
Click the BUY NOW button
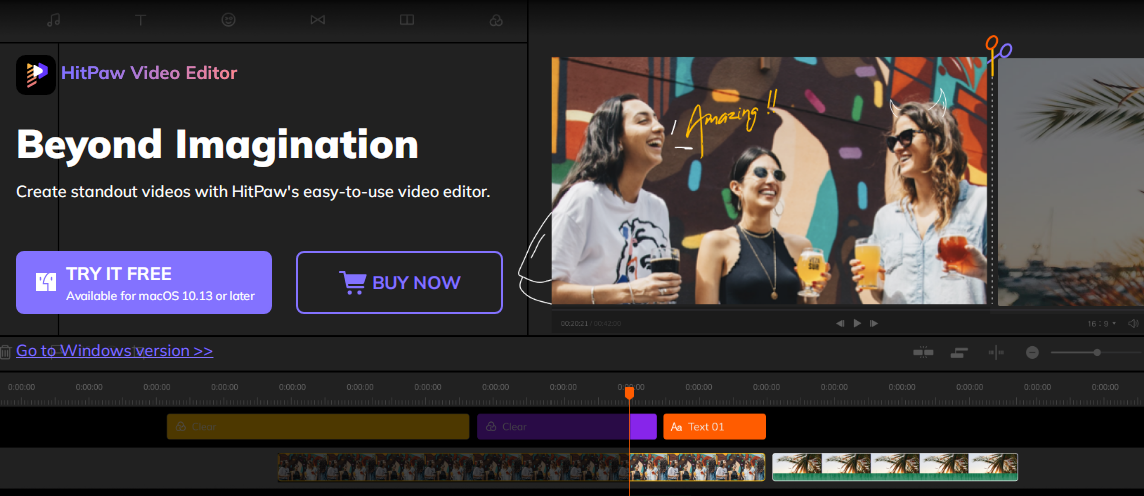[399, 282]
